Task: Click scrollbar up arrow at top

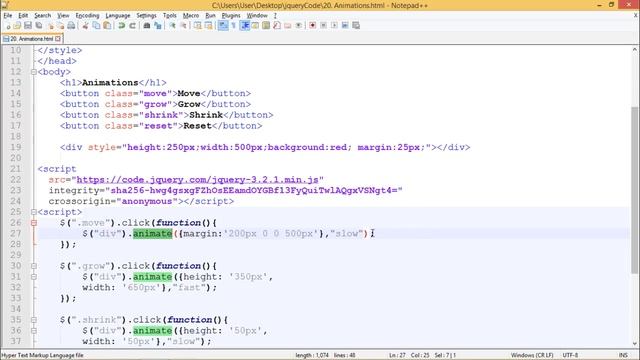Action: 634,49
